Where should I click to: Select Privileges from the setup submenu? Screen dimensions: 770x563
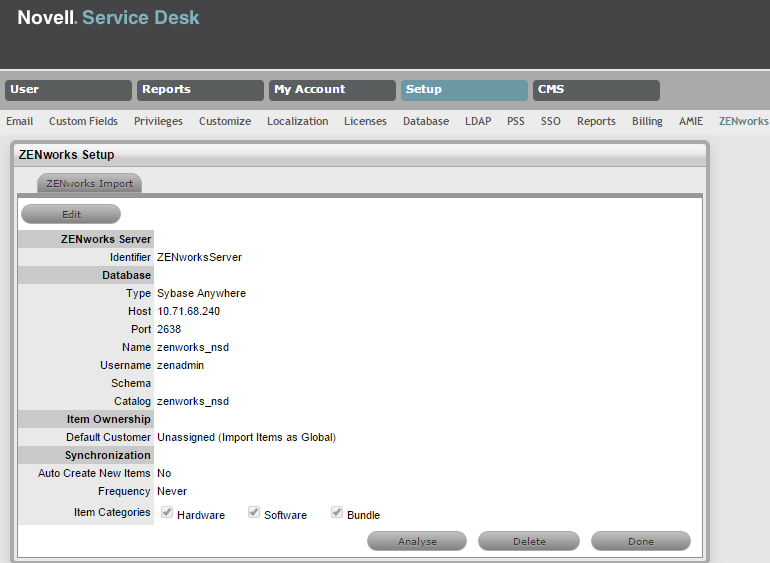coord(158,121)
